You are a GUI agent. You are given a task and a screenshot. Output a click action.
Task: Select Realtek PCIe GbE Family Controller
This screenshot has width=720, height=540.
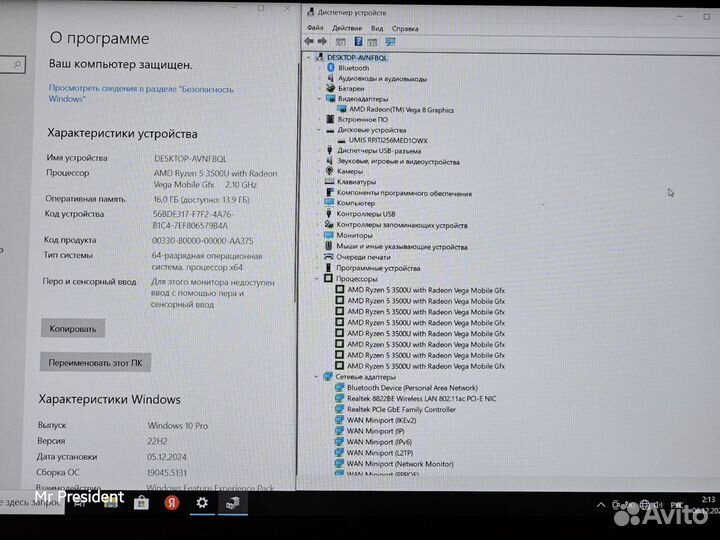pos(401,409)
